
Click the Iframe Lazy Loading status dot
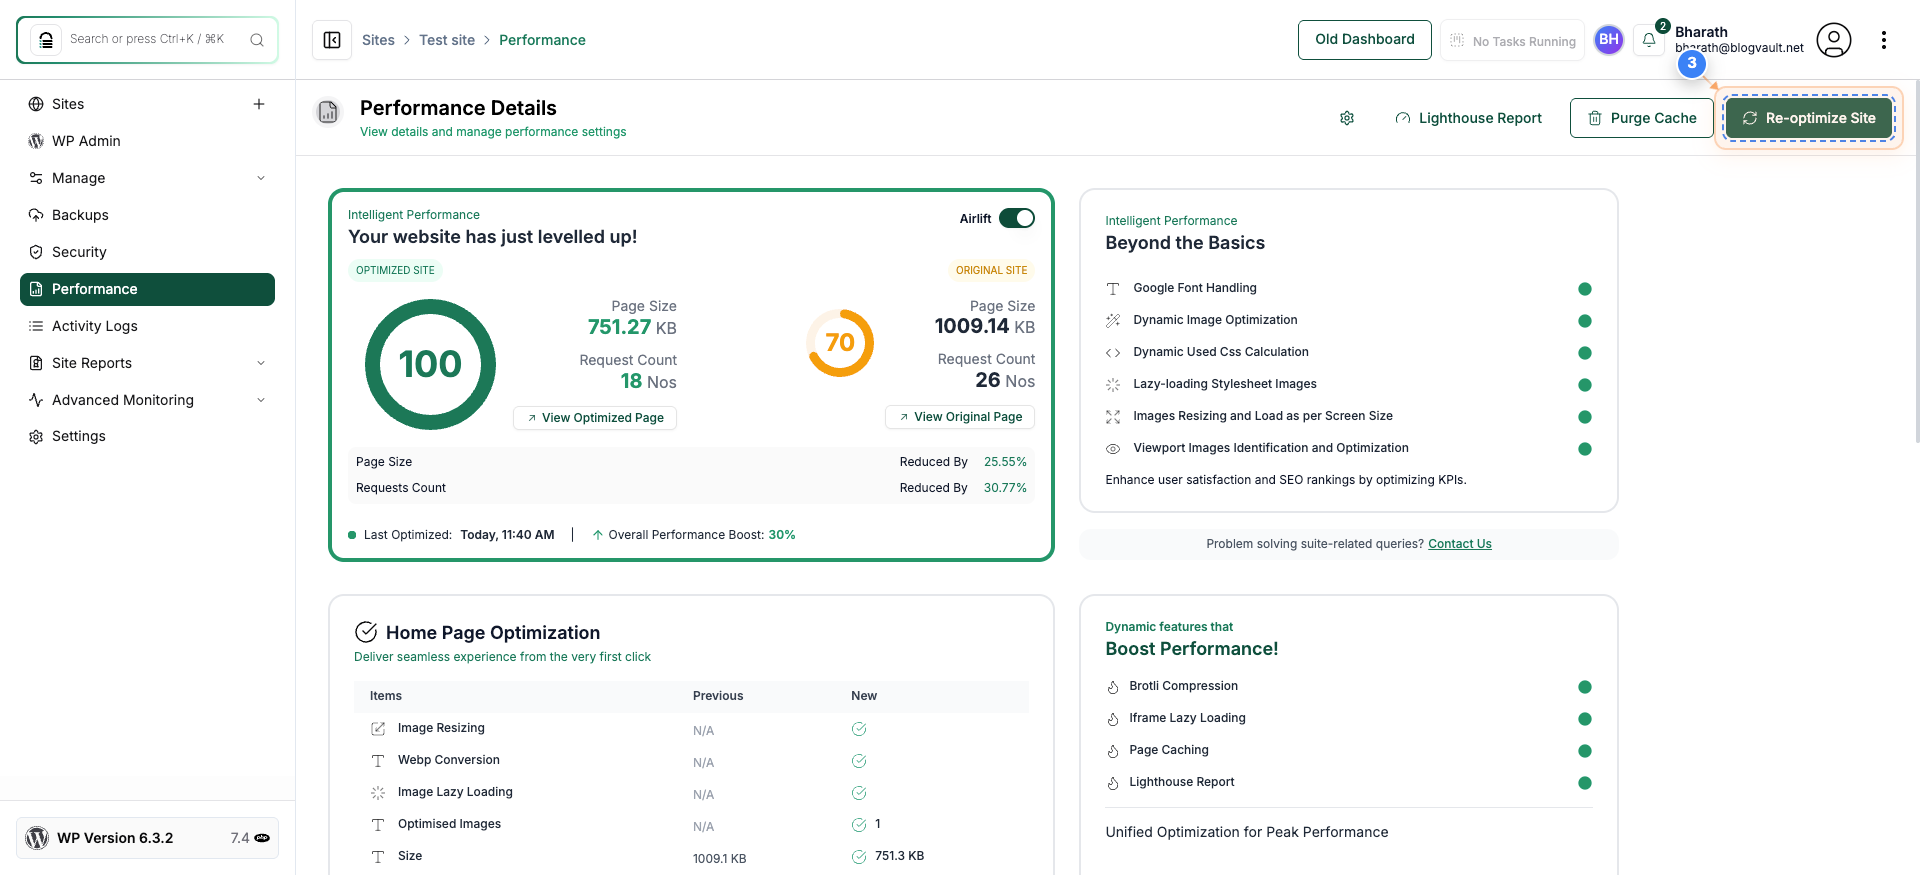tap(1585, 719)
